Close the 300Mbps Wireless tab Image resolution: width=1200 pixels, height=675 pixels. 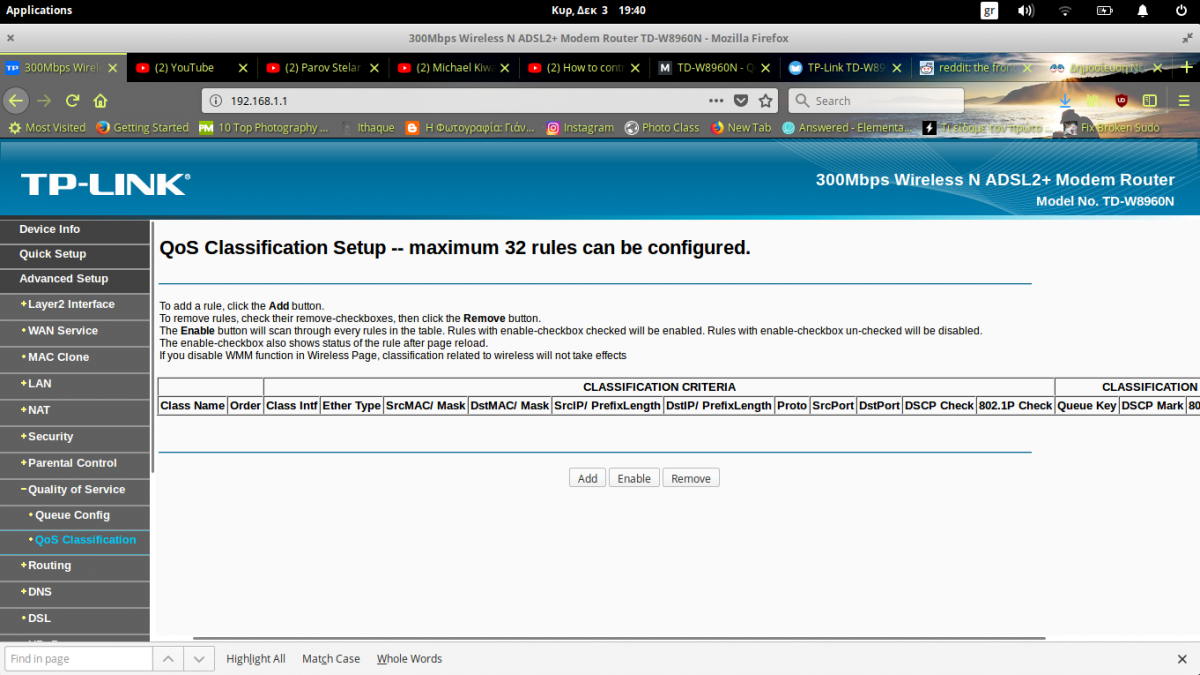[113, 68]
